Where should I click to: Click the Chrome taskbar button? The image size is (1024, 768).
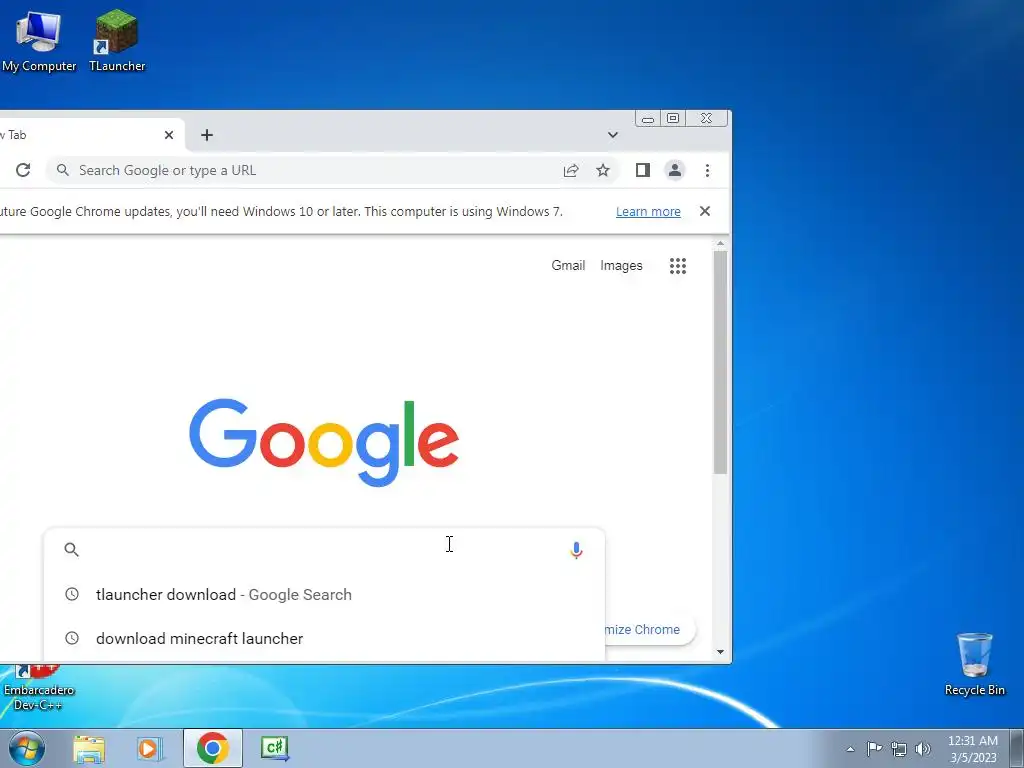212,748
